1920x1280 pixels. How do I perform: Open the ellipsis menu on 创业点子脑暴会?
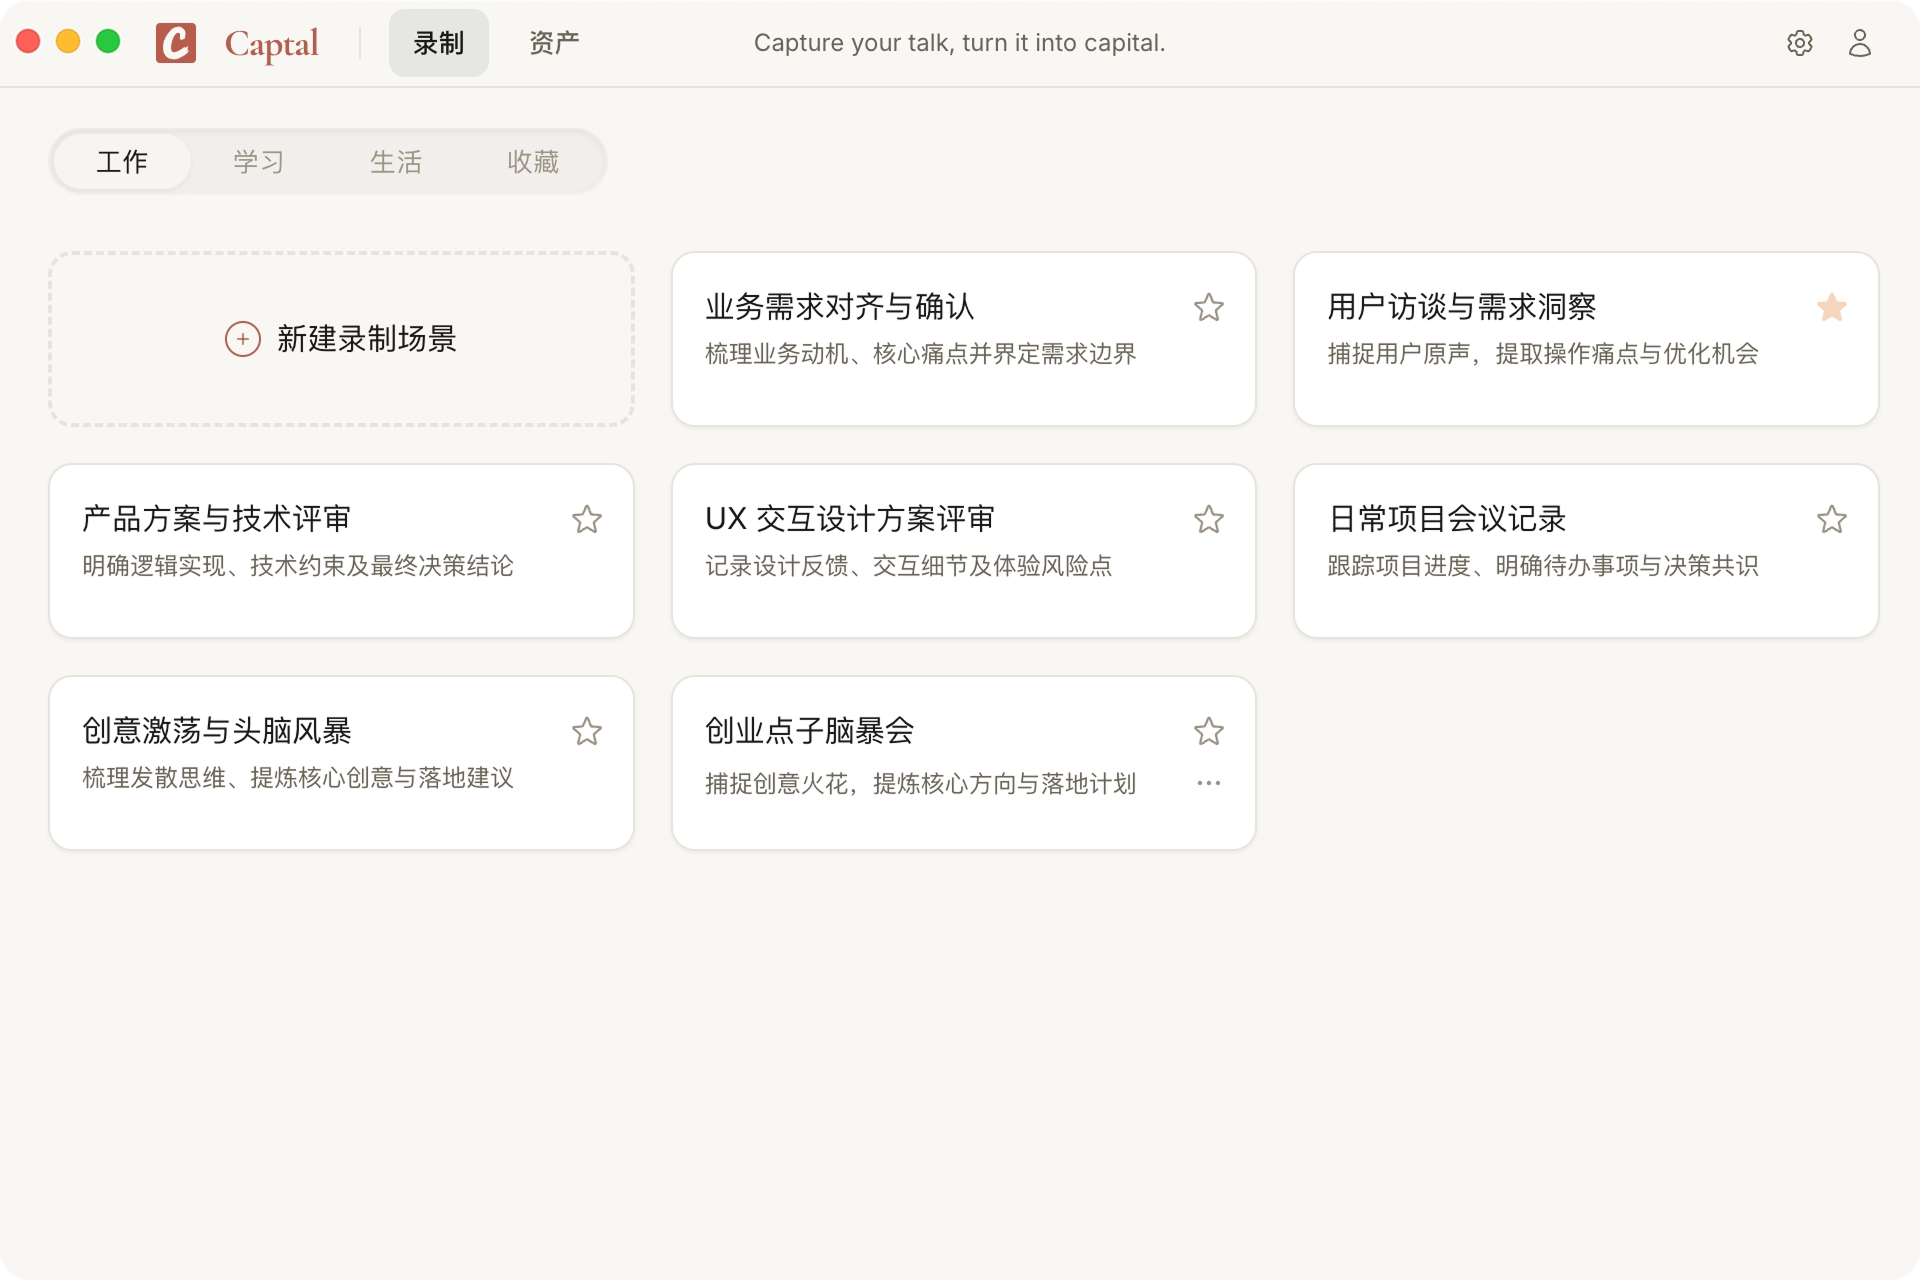(x=1209, y=783)
